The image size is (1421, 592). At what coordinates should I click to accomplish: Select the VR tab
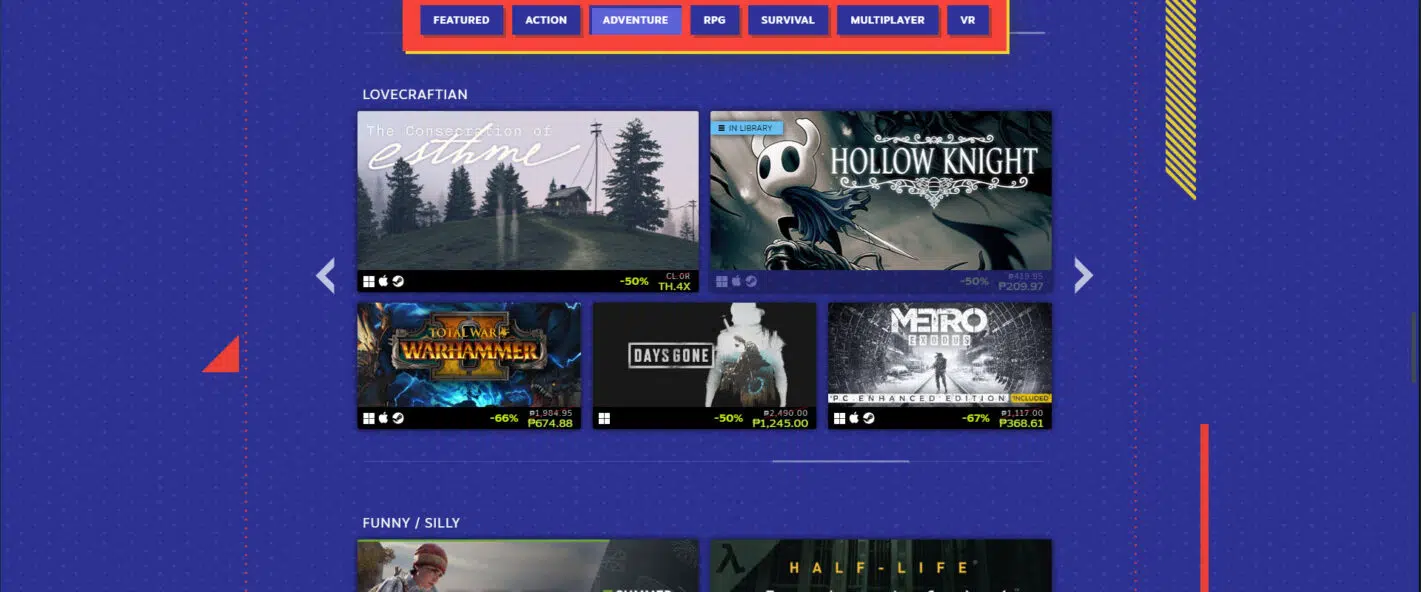tap(968, 20)
